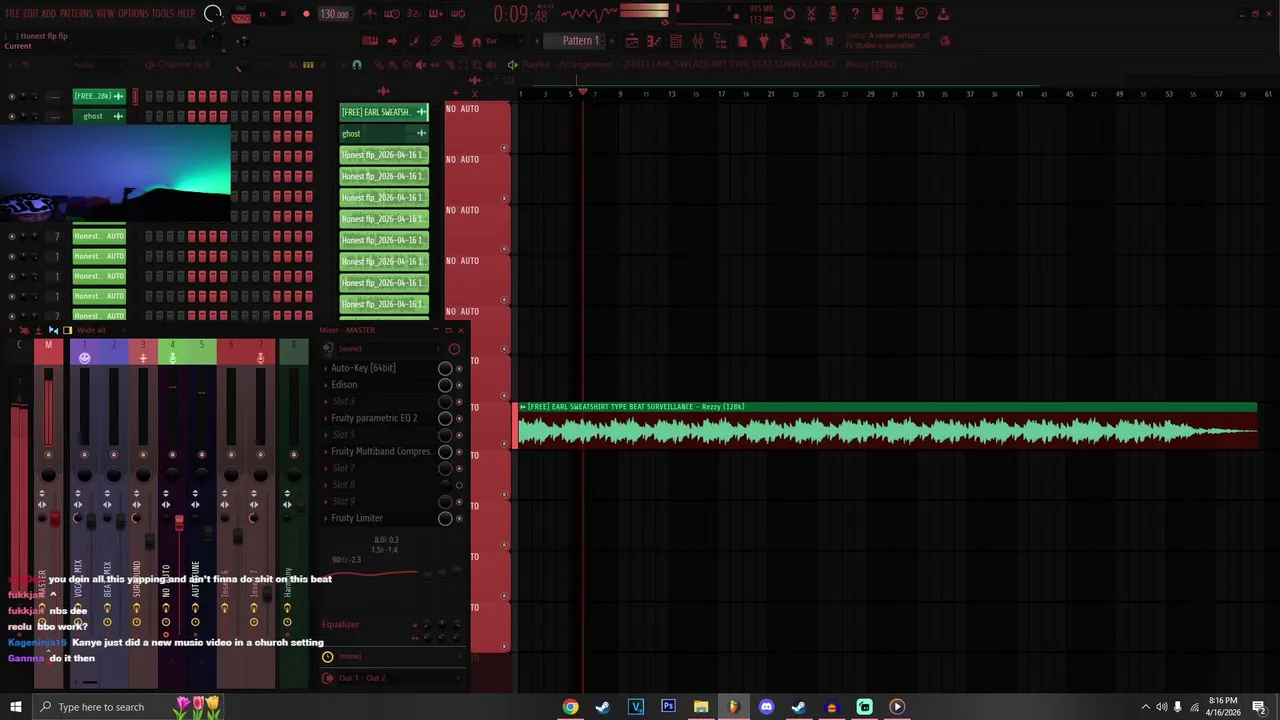Open the browser view icon
Viewport: 1280px width, 720px height.
click(x=720, y=41)
